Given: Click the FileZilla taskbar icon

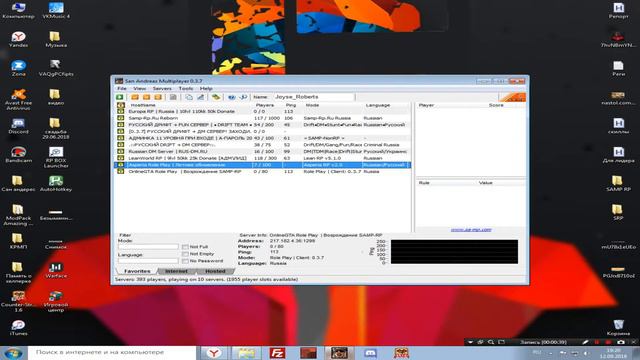Looking at the screenshot, I should [278, 353].
